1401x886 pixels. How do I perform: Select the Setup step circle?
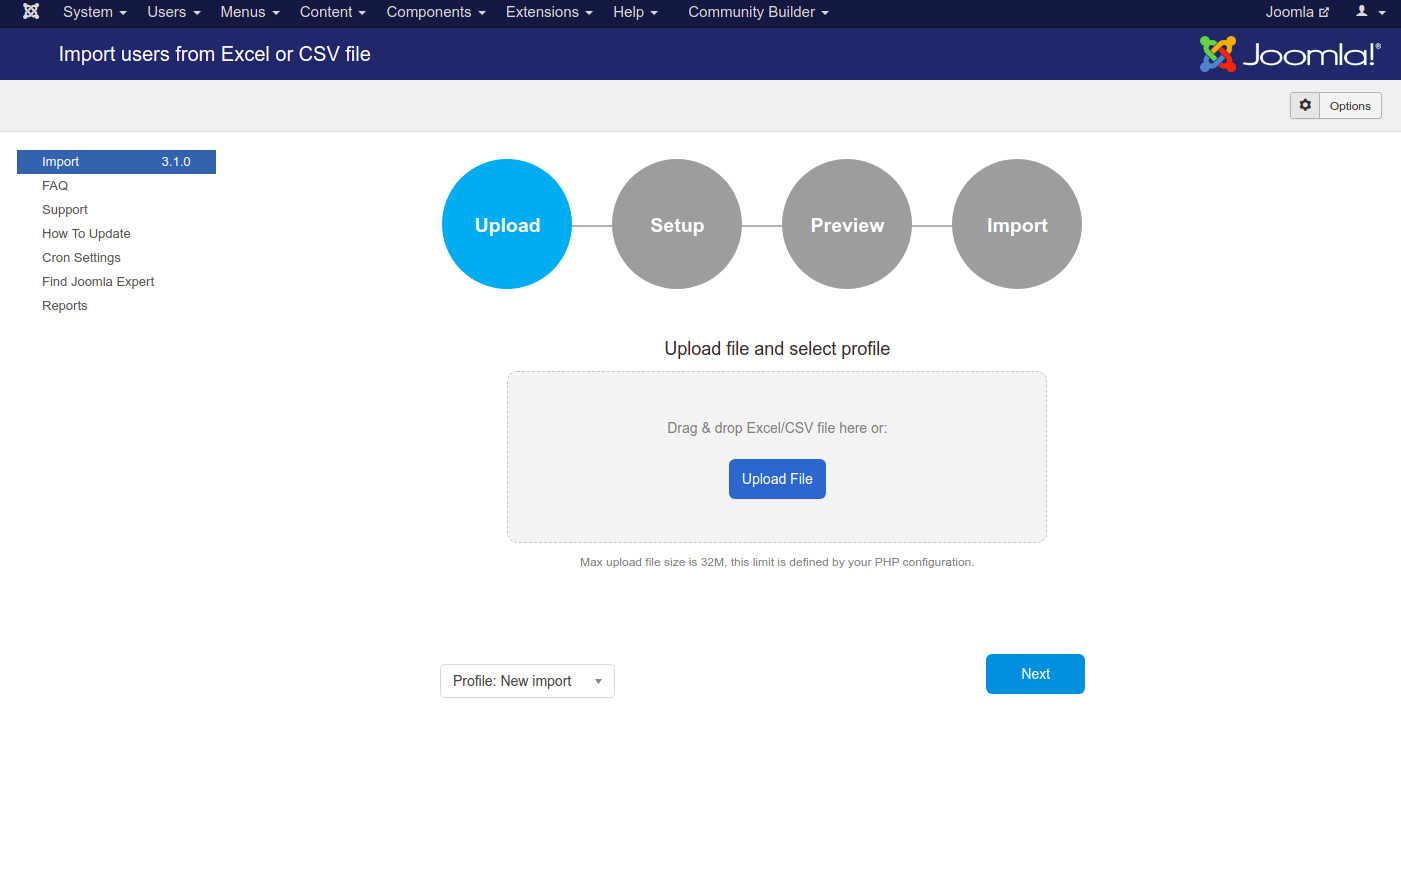(677, 225)
